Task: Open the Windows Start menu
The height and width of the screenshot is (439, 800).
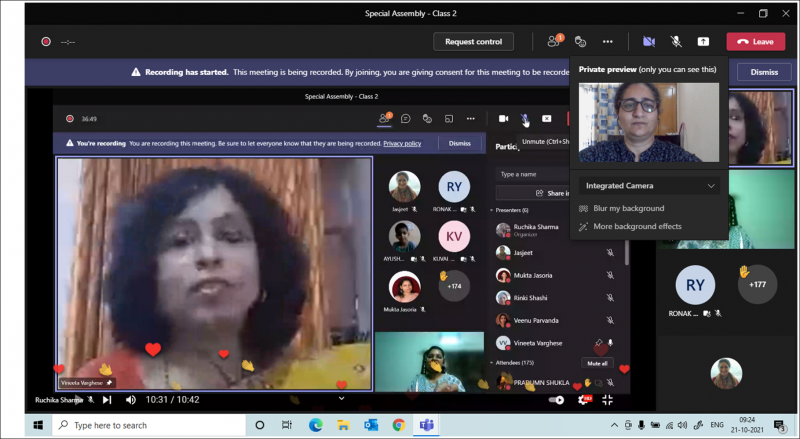Action: click(x=38, y=425)
